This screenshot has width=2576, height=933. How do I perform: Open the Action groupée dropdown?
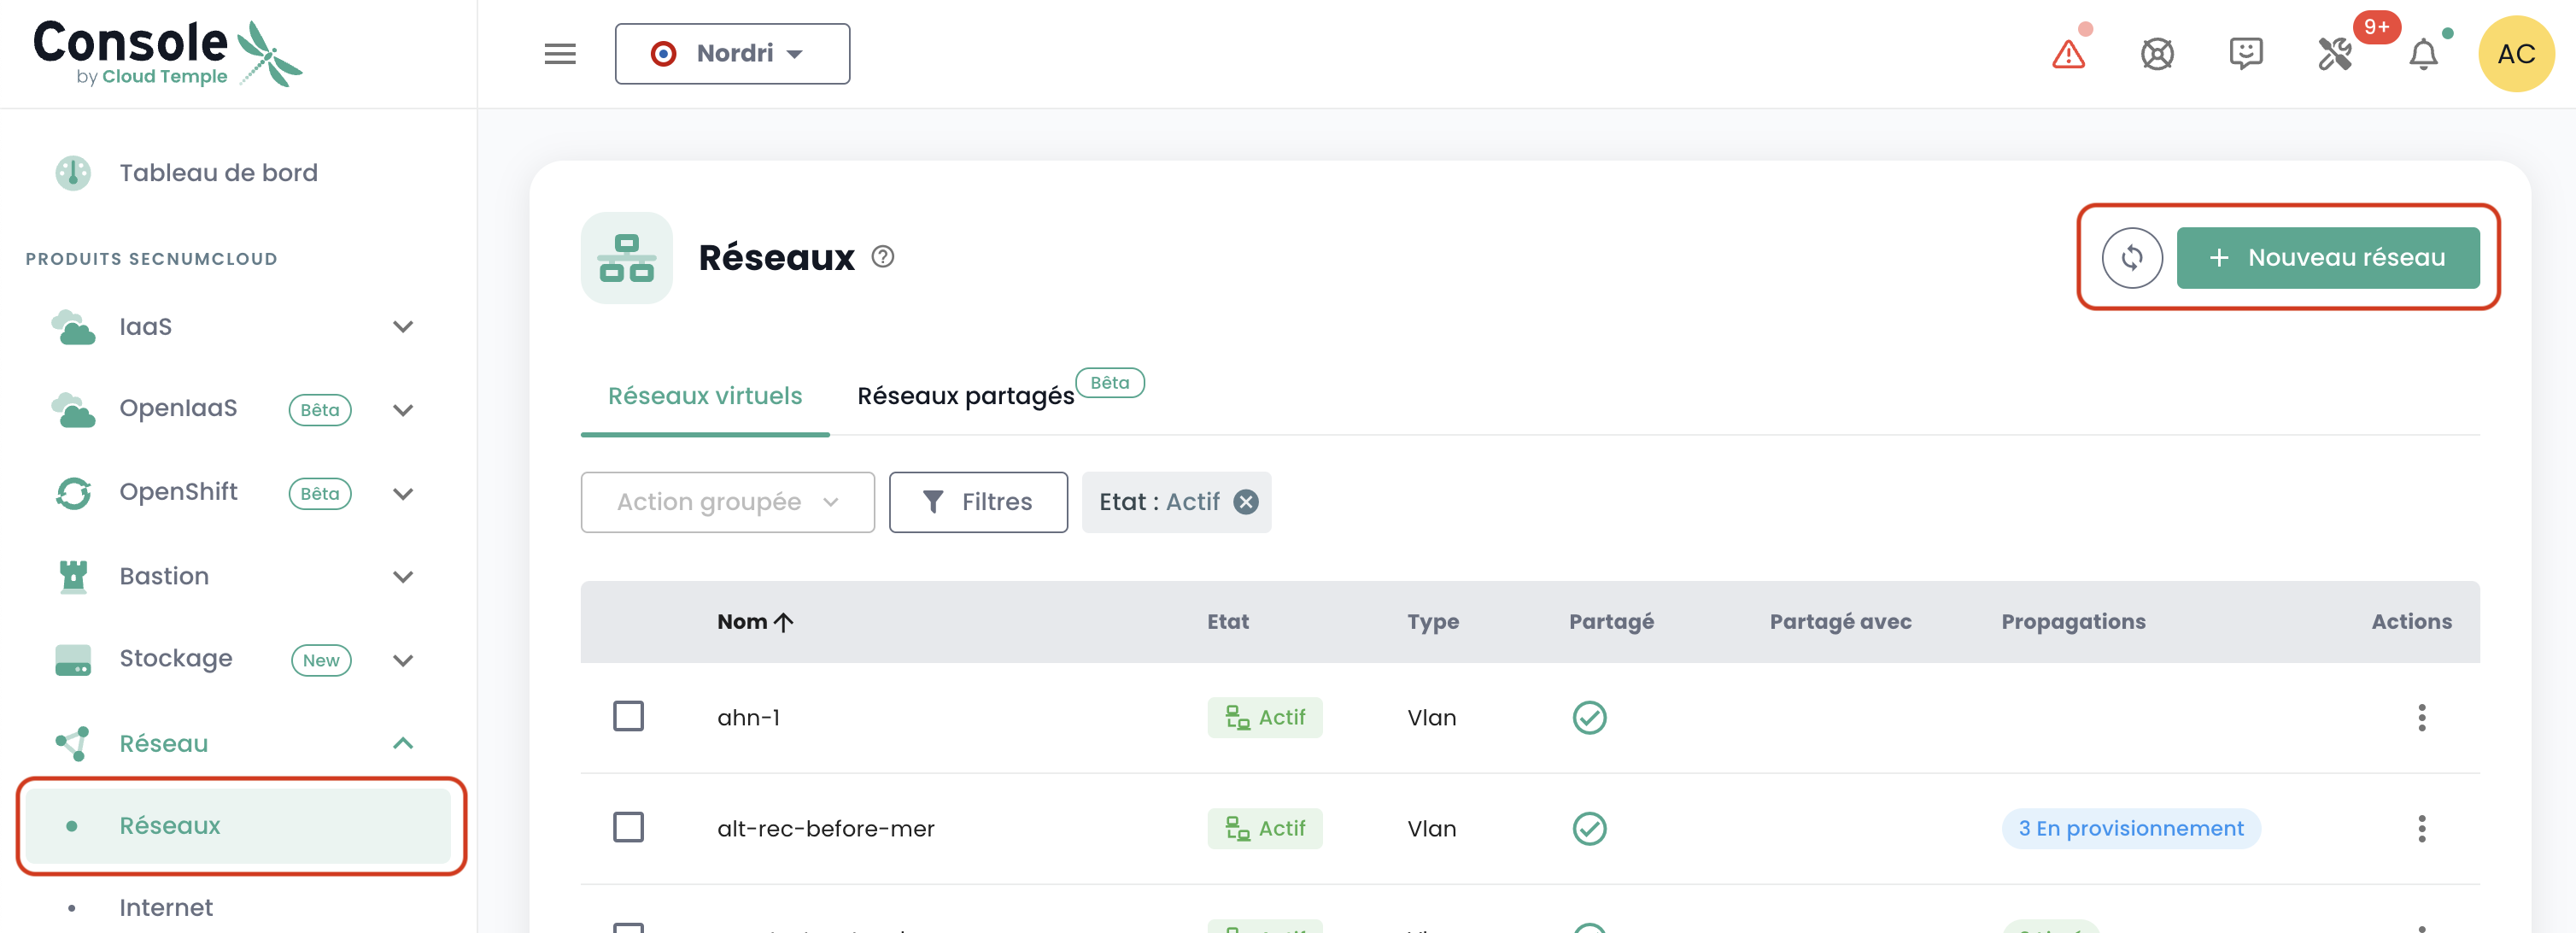pos(727,502)
